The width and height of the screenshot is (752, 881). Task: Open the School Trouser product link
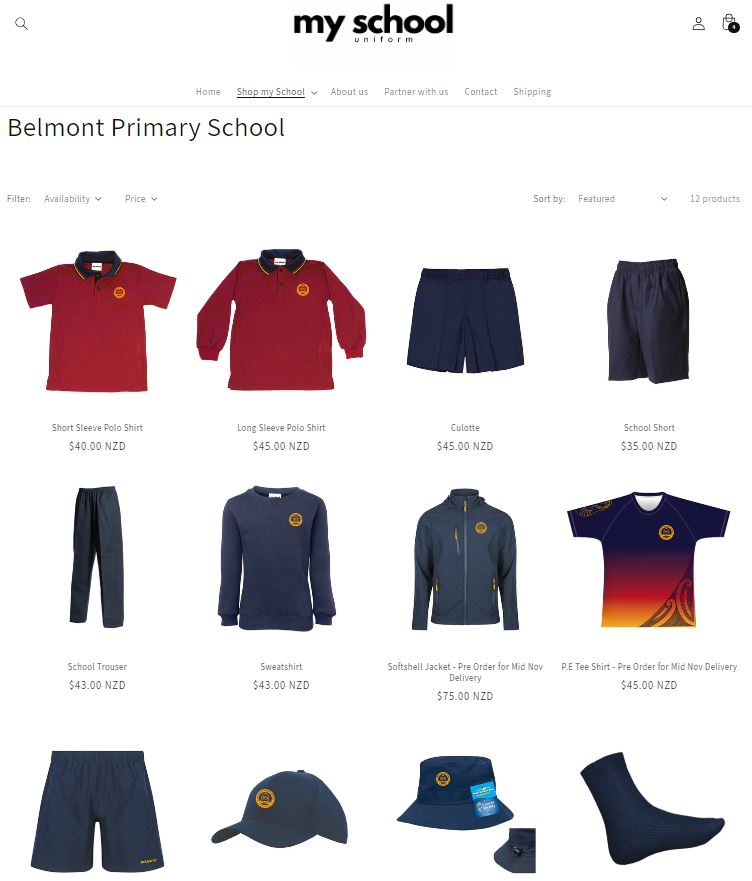(97, 666)
